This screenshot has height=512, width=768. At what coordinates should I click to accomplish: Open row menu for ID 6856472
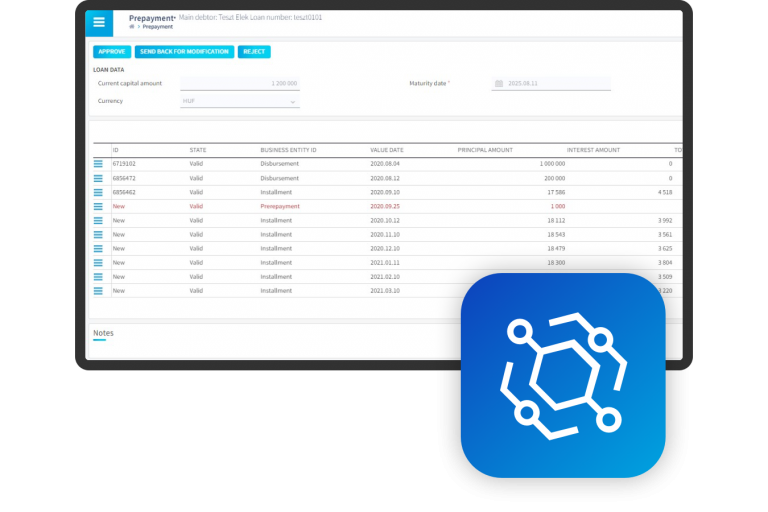[x=98, y=178]
